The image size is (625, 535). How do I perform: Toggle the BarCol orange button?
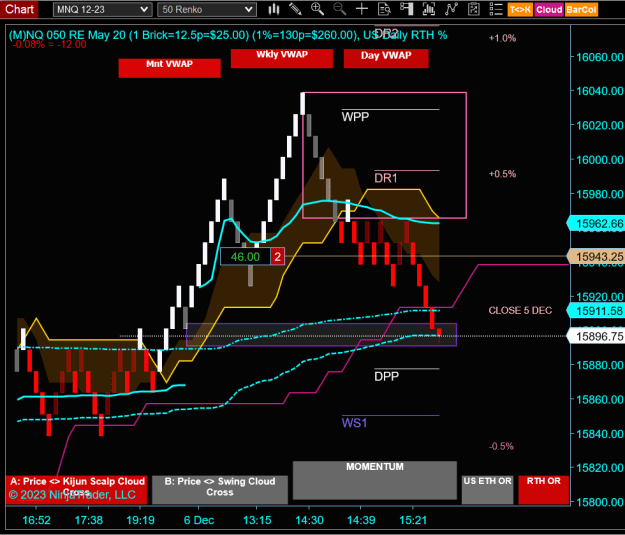581,10
